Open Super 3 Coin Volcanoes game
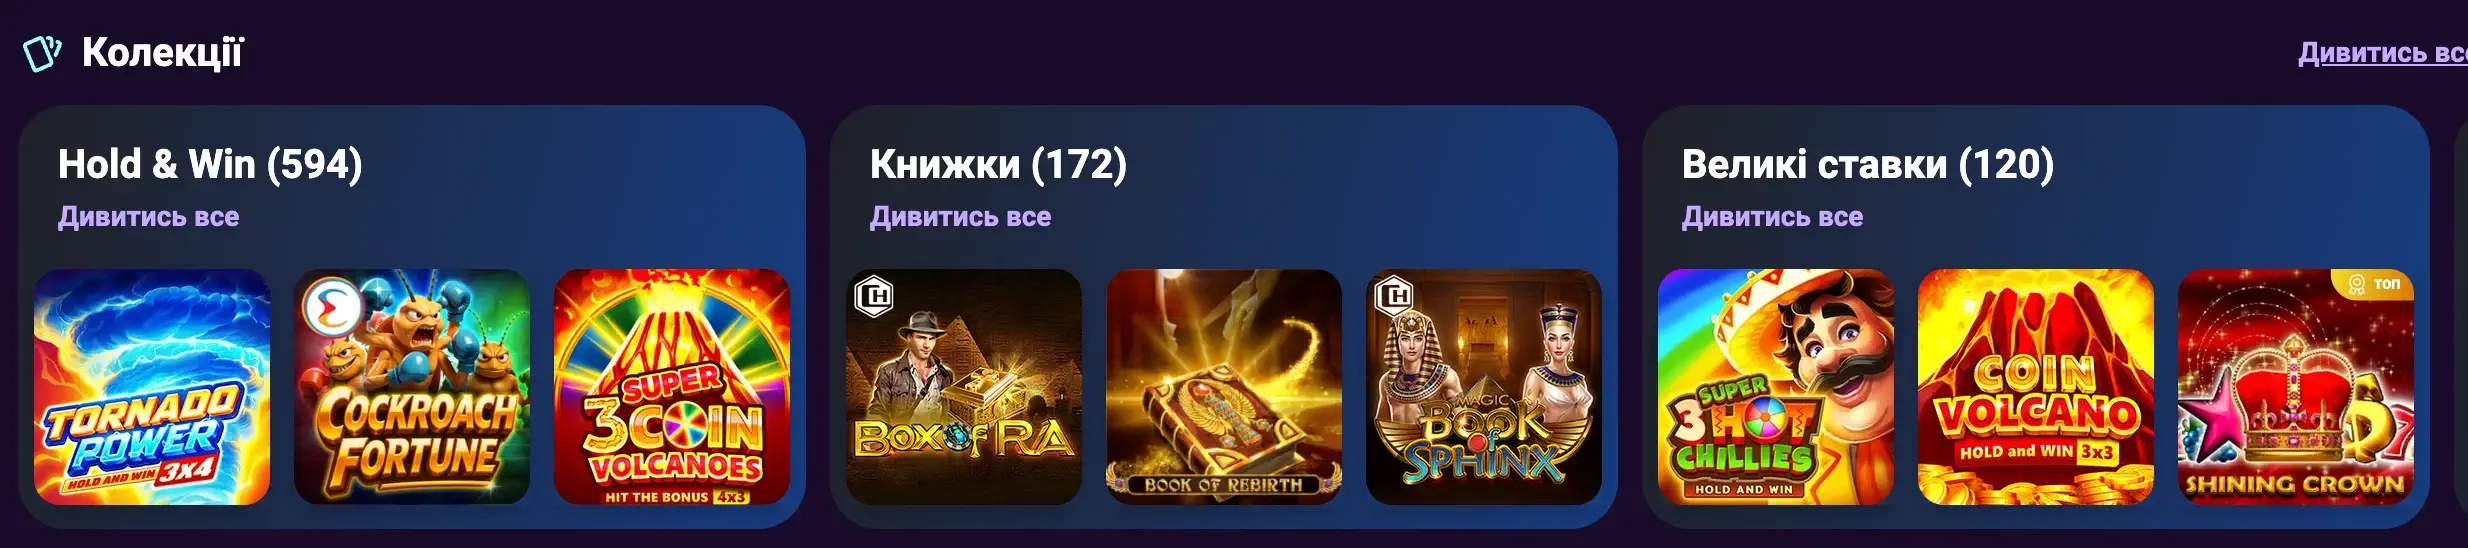The height and width of the screenshot is (548, 2468). coord(672,387)
